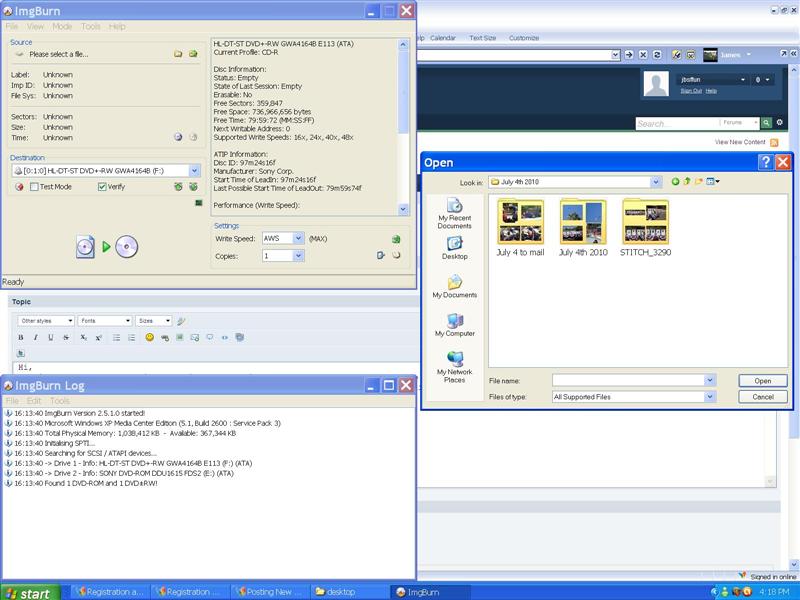Viewport: 800px width, 600px height.
Task: Select My Documents in the Open dialog places bar
Action: [455, 286]
